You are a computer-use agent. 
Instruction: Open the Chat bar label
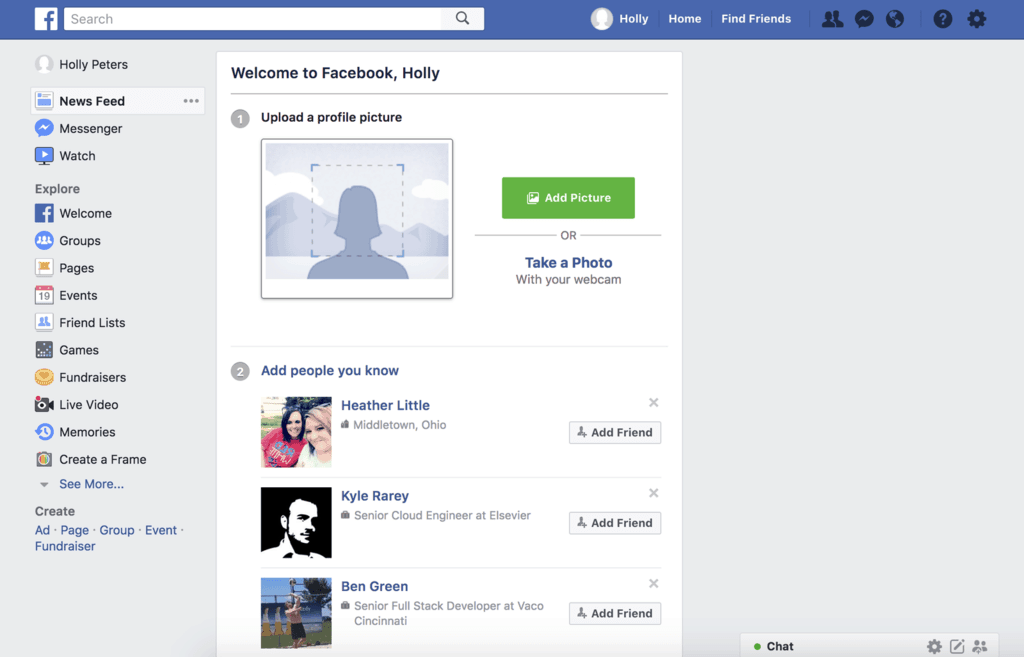click(x=780, y=647)
